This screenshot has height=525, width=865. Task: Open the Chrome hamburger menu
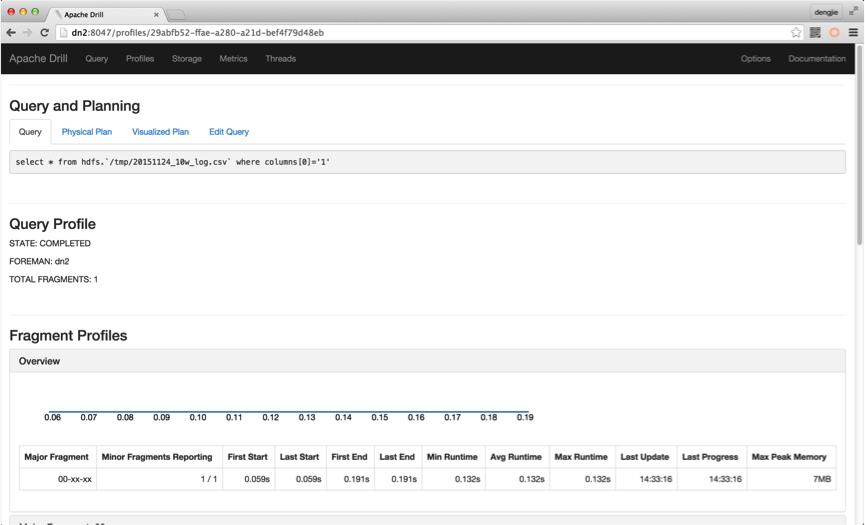coord(853,33)
